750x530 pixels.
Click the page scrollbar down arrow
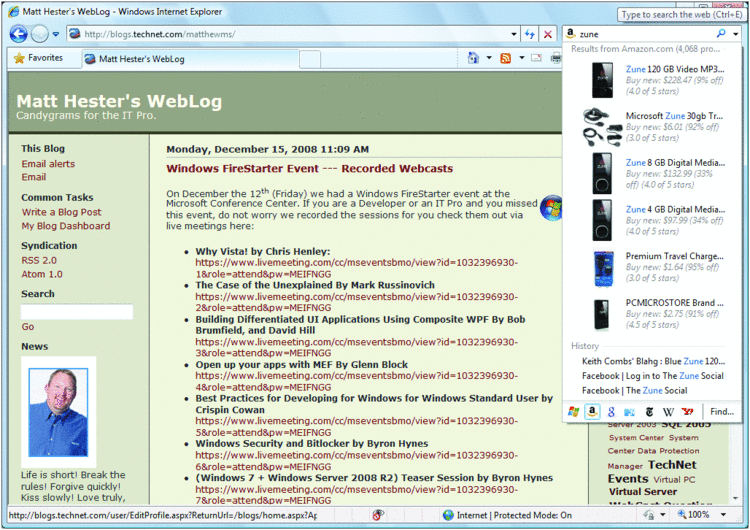(735, 498)
